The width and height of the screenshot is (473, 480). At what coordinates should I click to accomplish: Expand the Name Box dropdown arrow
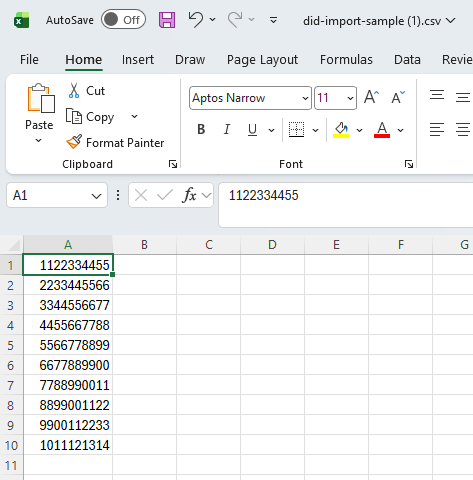click(x=96, y=196)
